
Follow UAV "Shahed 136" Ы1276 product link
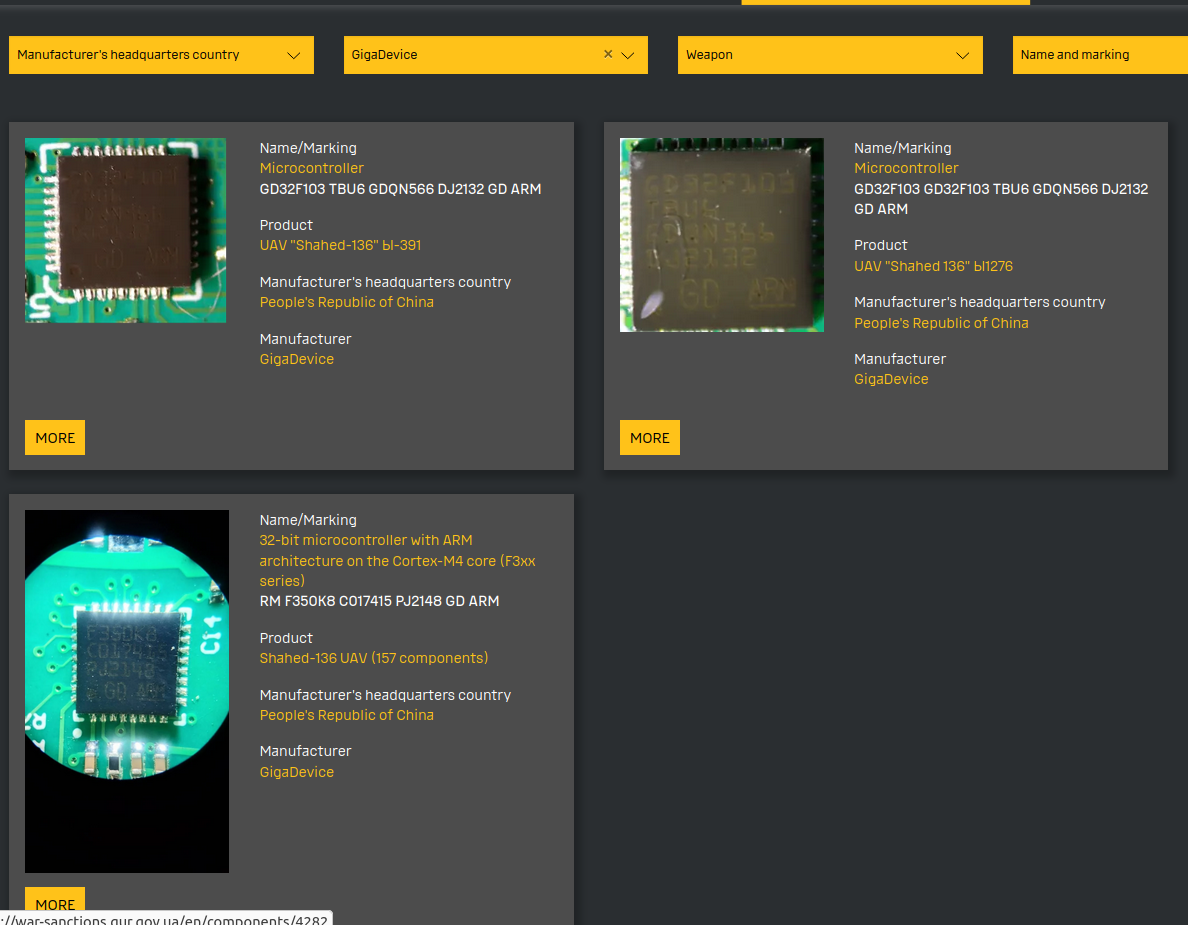point(933,266)
